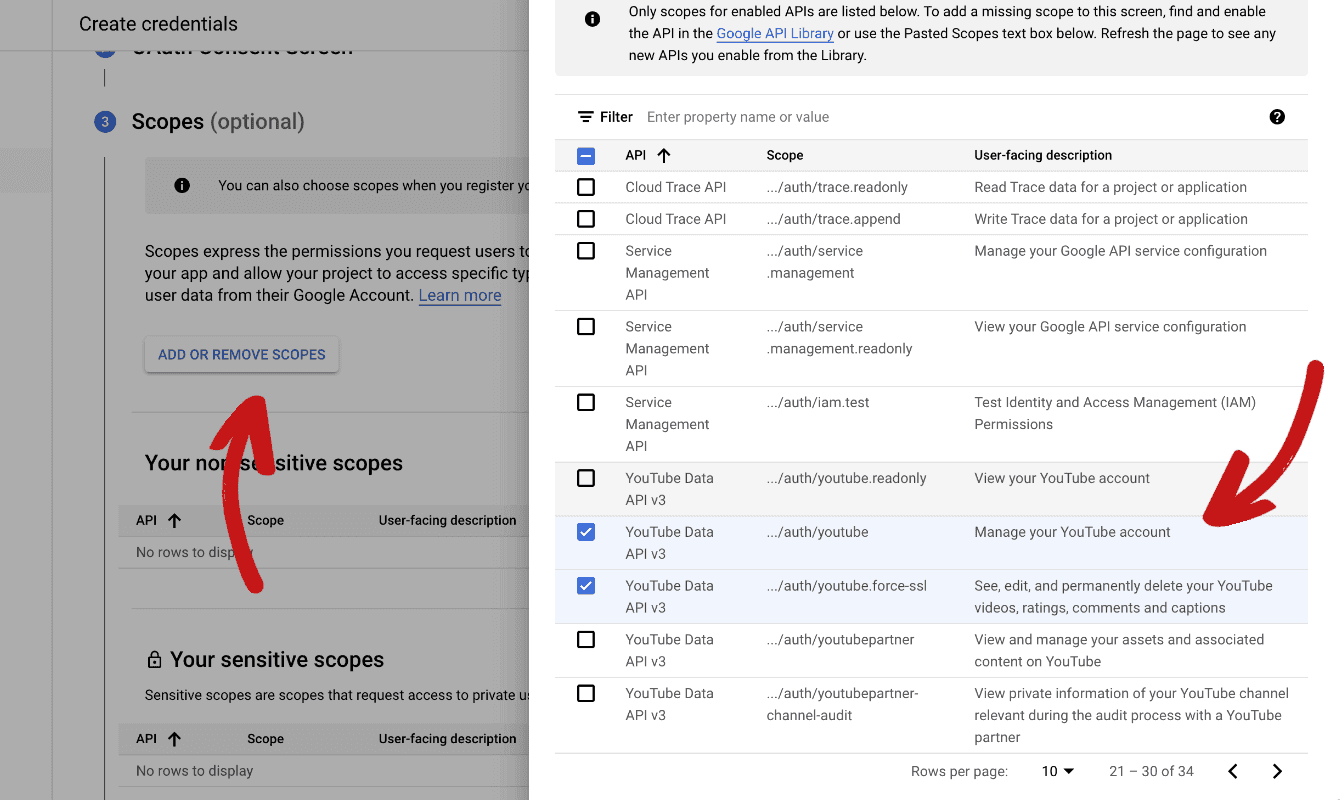Click 'Manage your Google API service configuration' text
Viewport: 1340px width, 800px height.
tap(1121, 251)
